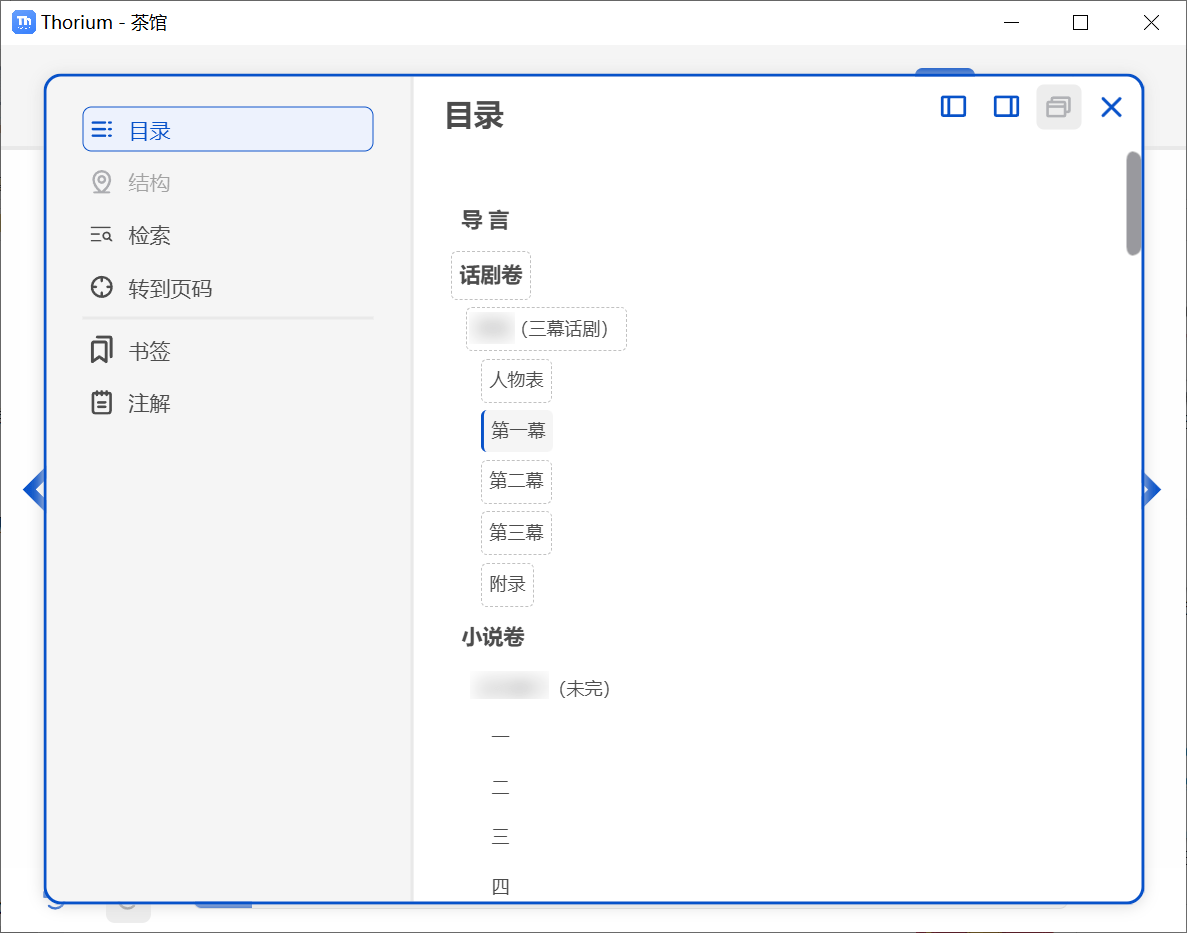Open chapter 一 under the novel section
The width and height of the screenshot is (1187, 933).
(x=501, y=735)
